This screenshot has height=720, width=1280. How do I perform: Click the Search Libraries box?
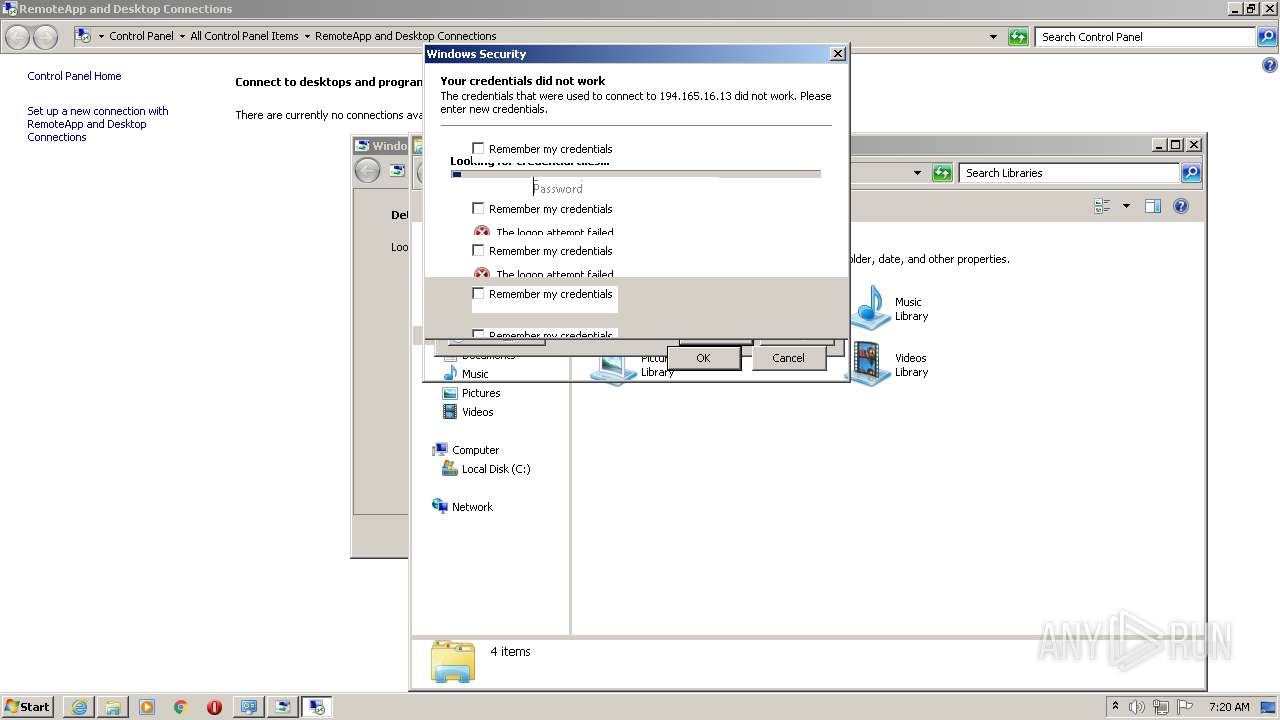[x=1069, y=173]
